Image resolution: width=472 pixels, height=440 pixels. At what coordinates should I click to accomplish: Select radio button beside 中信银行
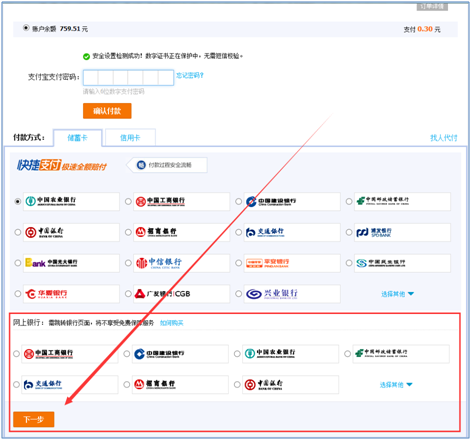pyautogui.click(x=128, y=263)
